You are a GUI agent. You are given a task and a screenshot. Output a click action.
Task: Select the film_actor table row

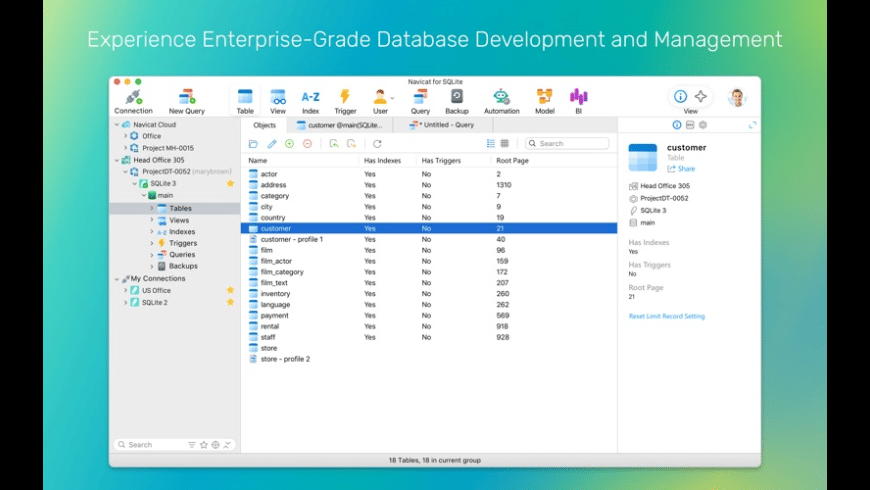(x=429, y=261)
